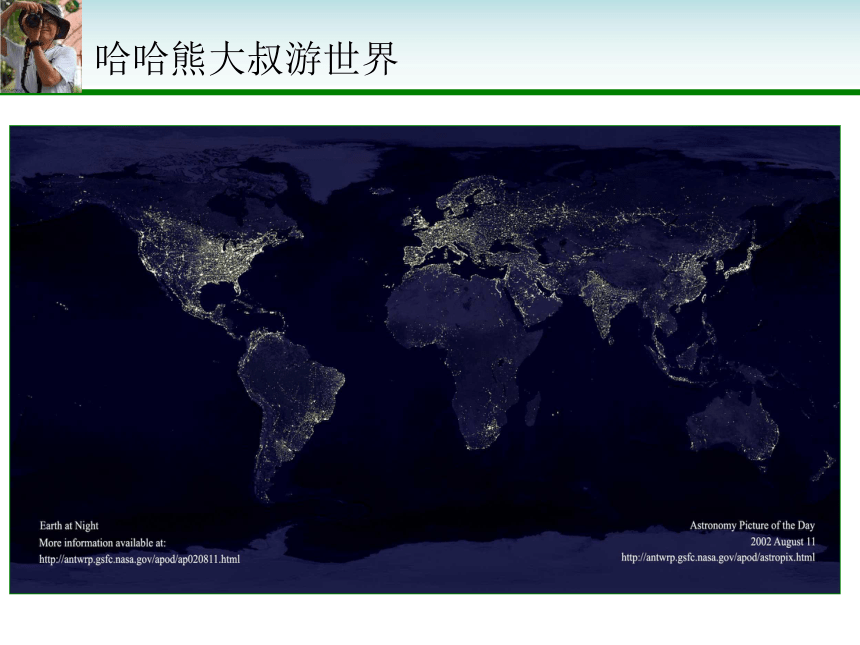Click the photographer thumbnail in the header

(x=41, y=46)
